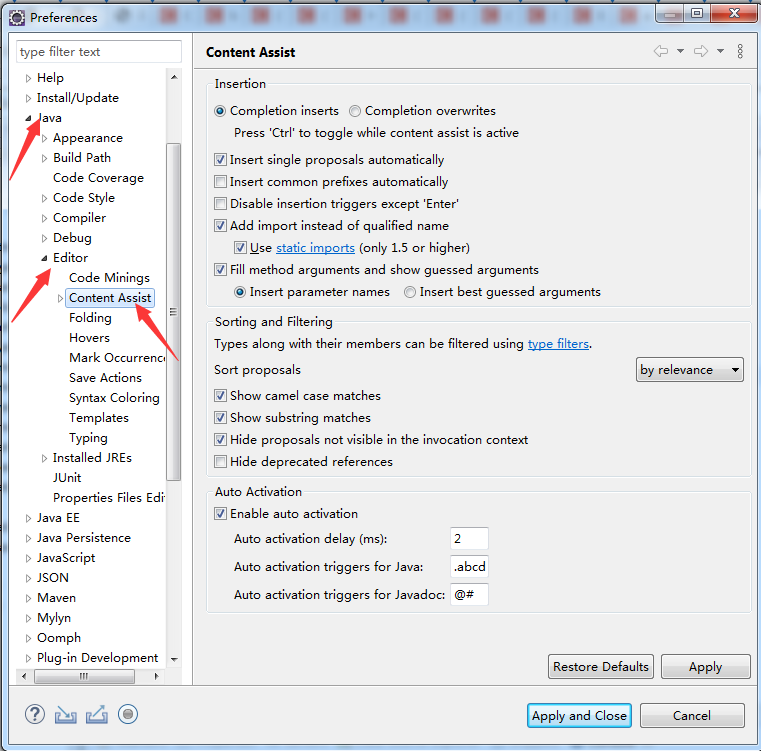Select Insert parameter names radio button
761x751 pixels.
[240, 292]
